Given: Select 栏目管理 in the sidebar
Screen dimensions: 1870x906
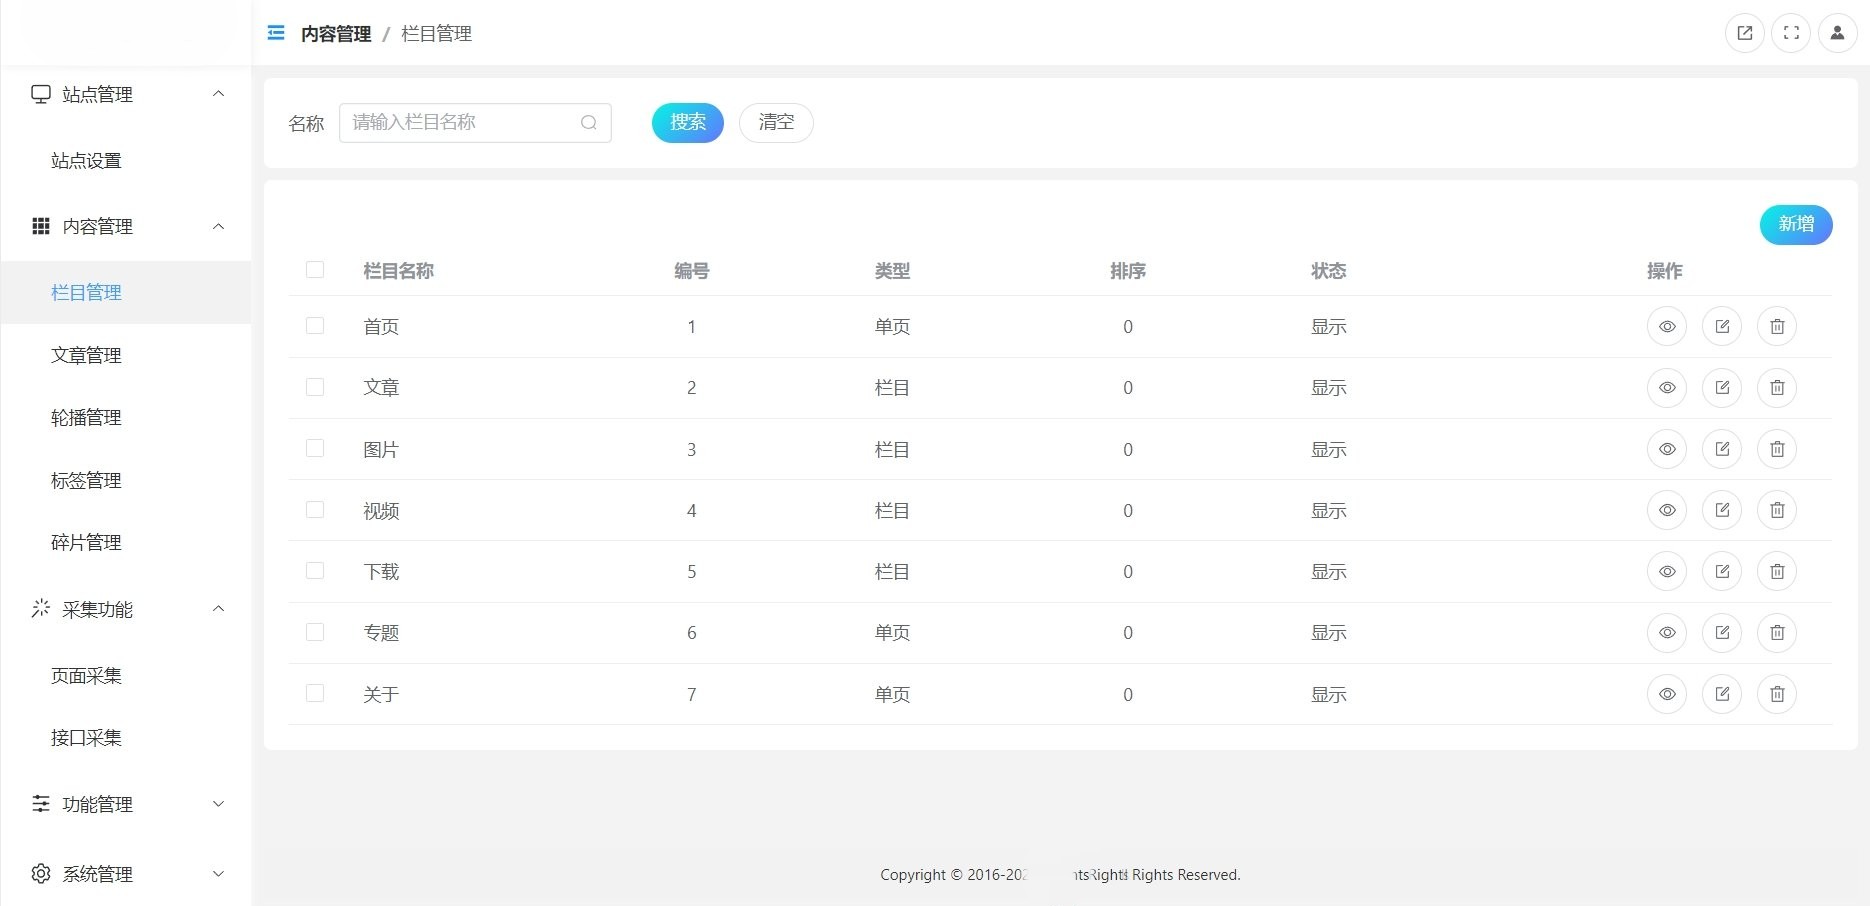Looking at the screenshot, I should point(126,293).
